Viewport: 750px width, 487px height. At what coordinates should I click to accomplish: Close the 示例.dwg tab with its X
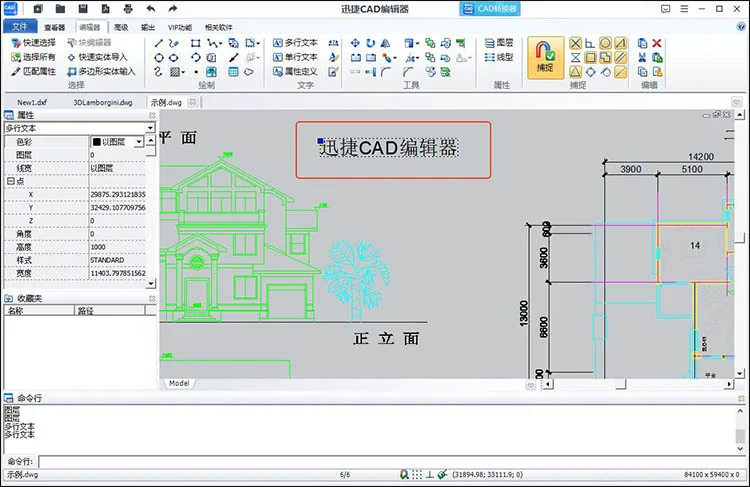[x=192, y=102]
